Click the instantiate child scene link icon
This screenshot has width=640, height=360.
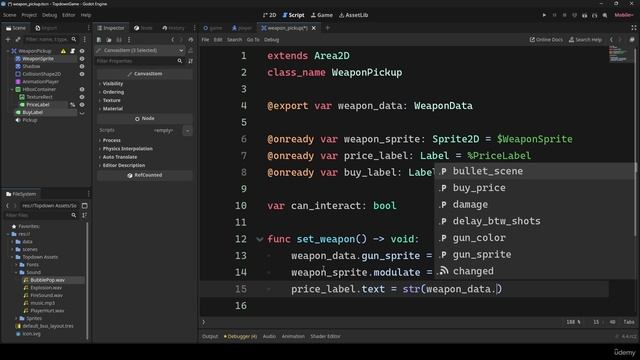[x=18, y=40]
